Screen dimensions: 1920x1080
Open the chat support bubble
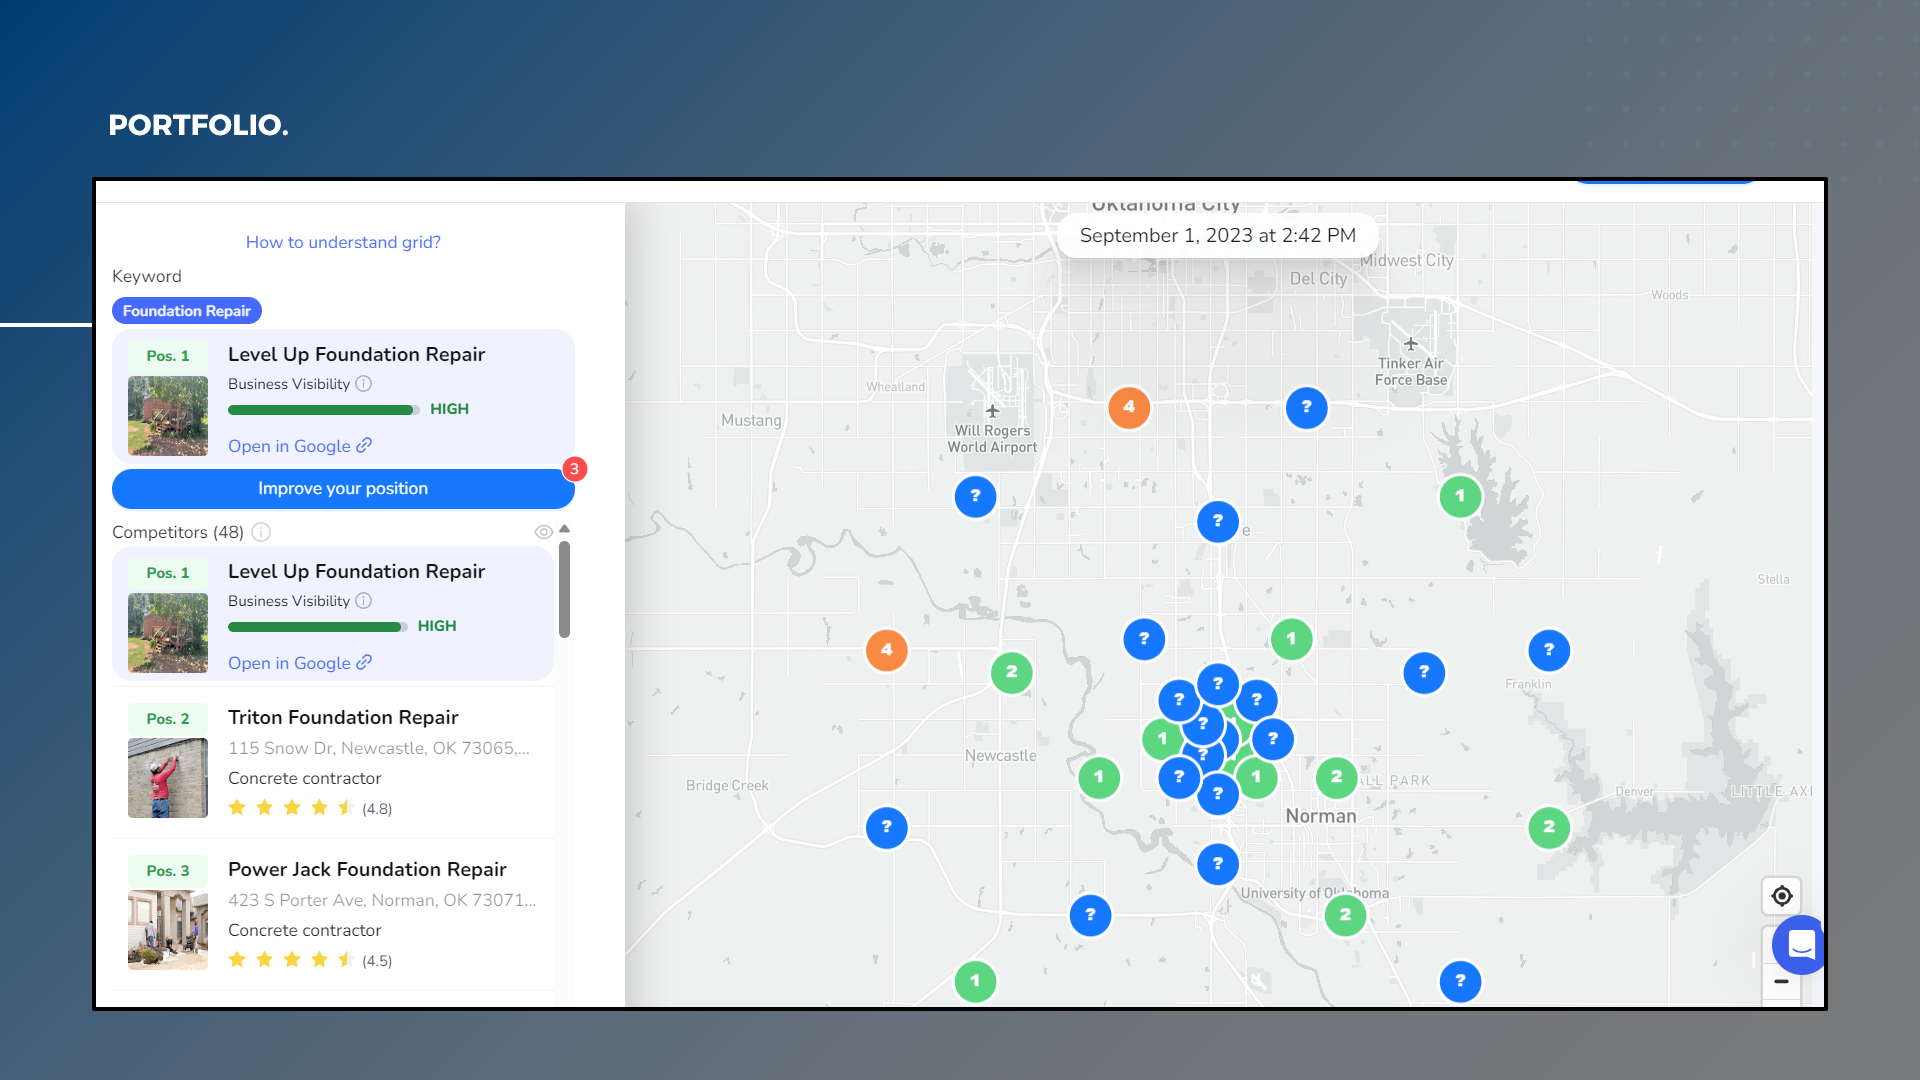1800,944
